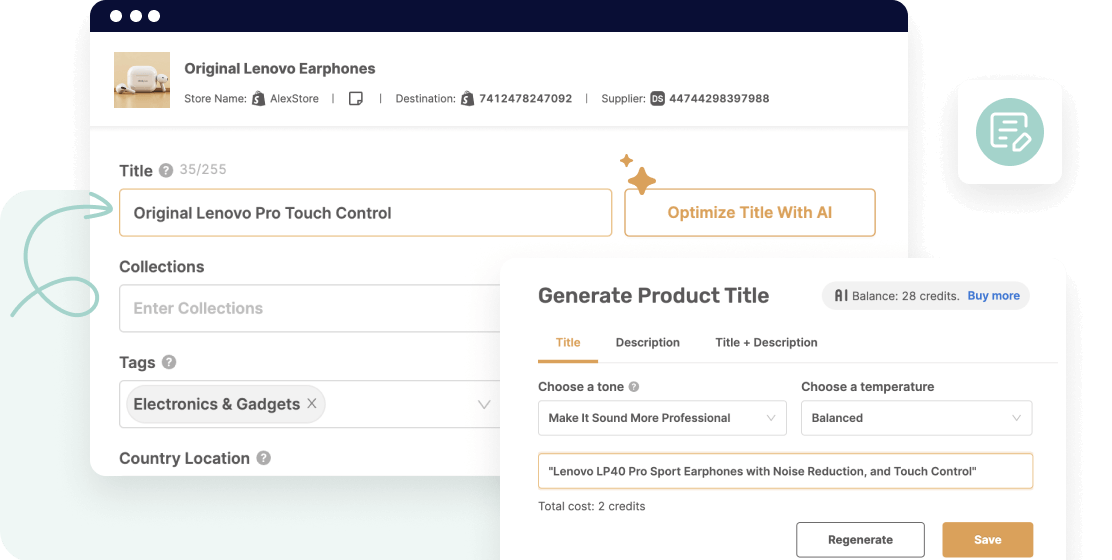Click the AlexStore store name
This screenshot has height=560, width=1112.
click(x=294, y=99)
